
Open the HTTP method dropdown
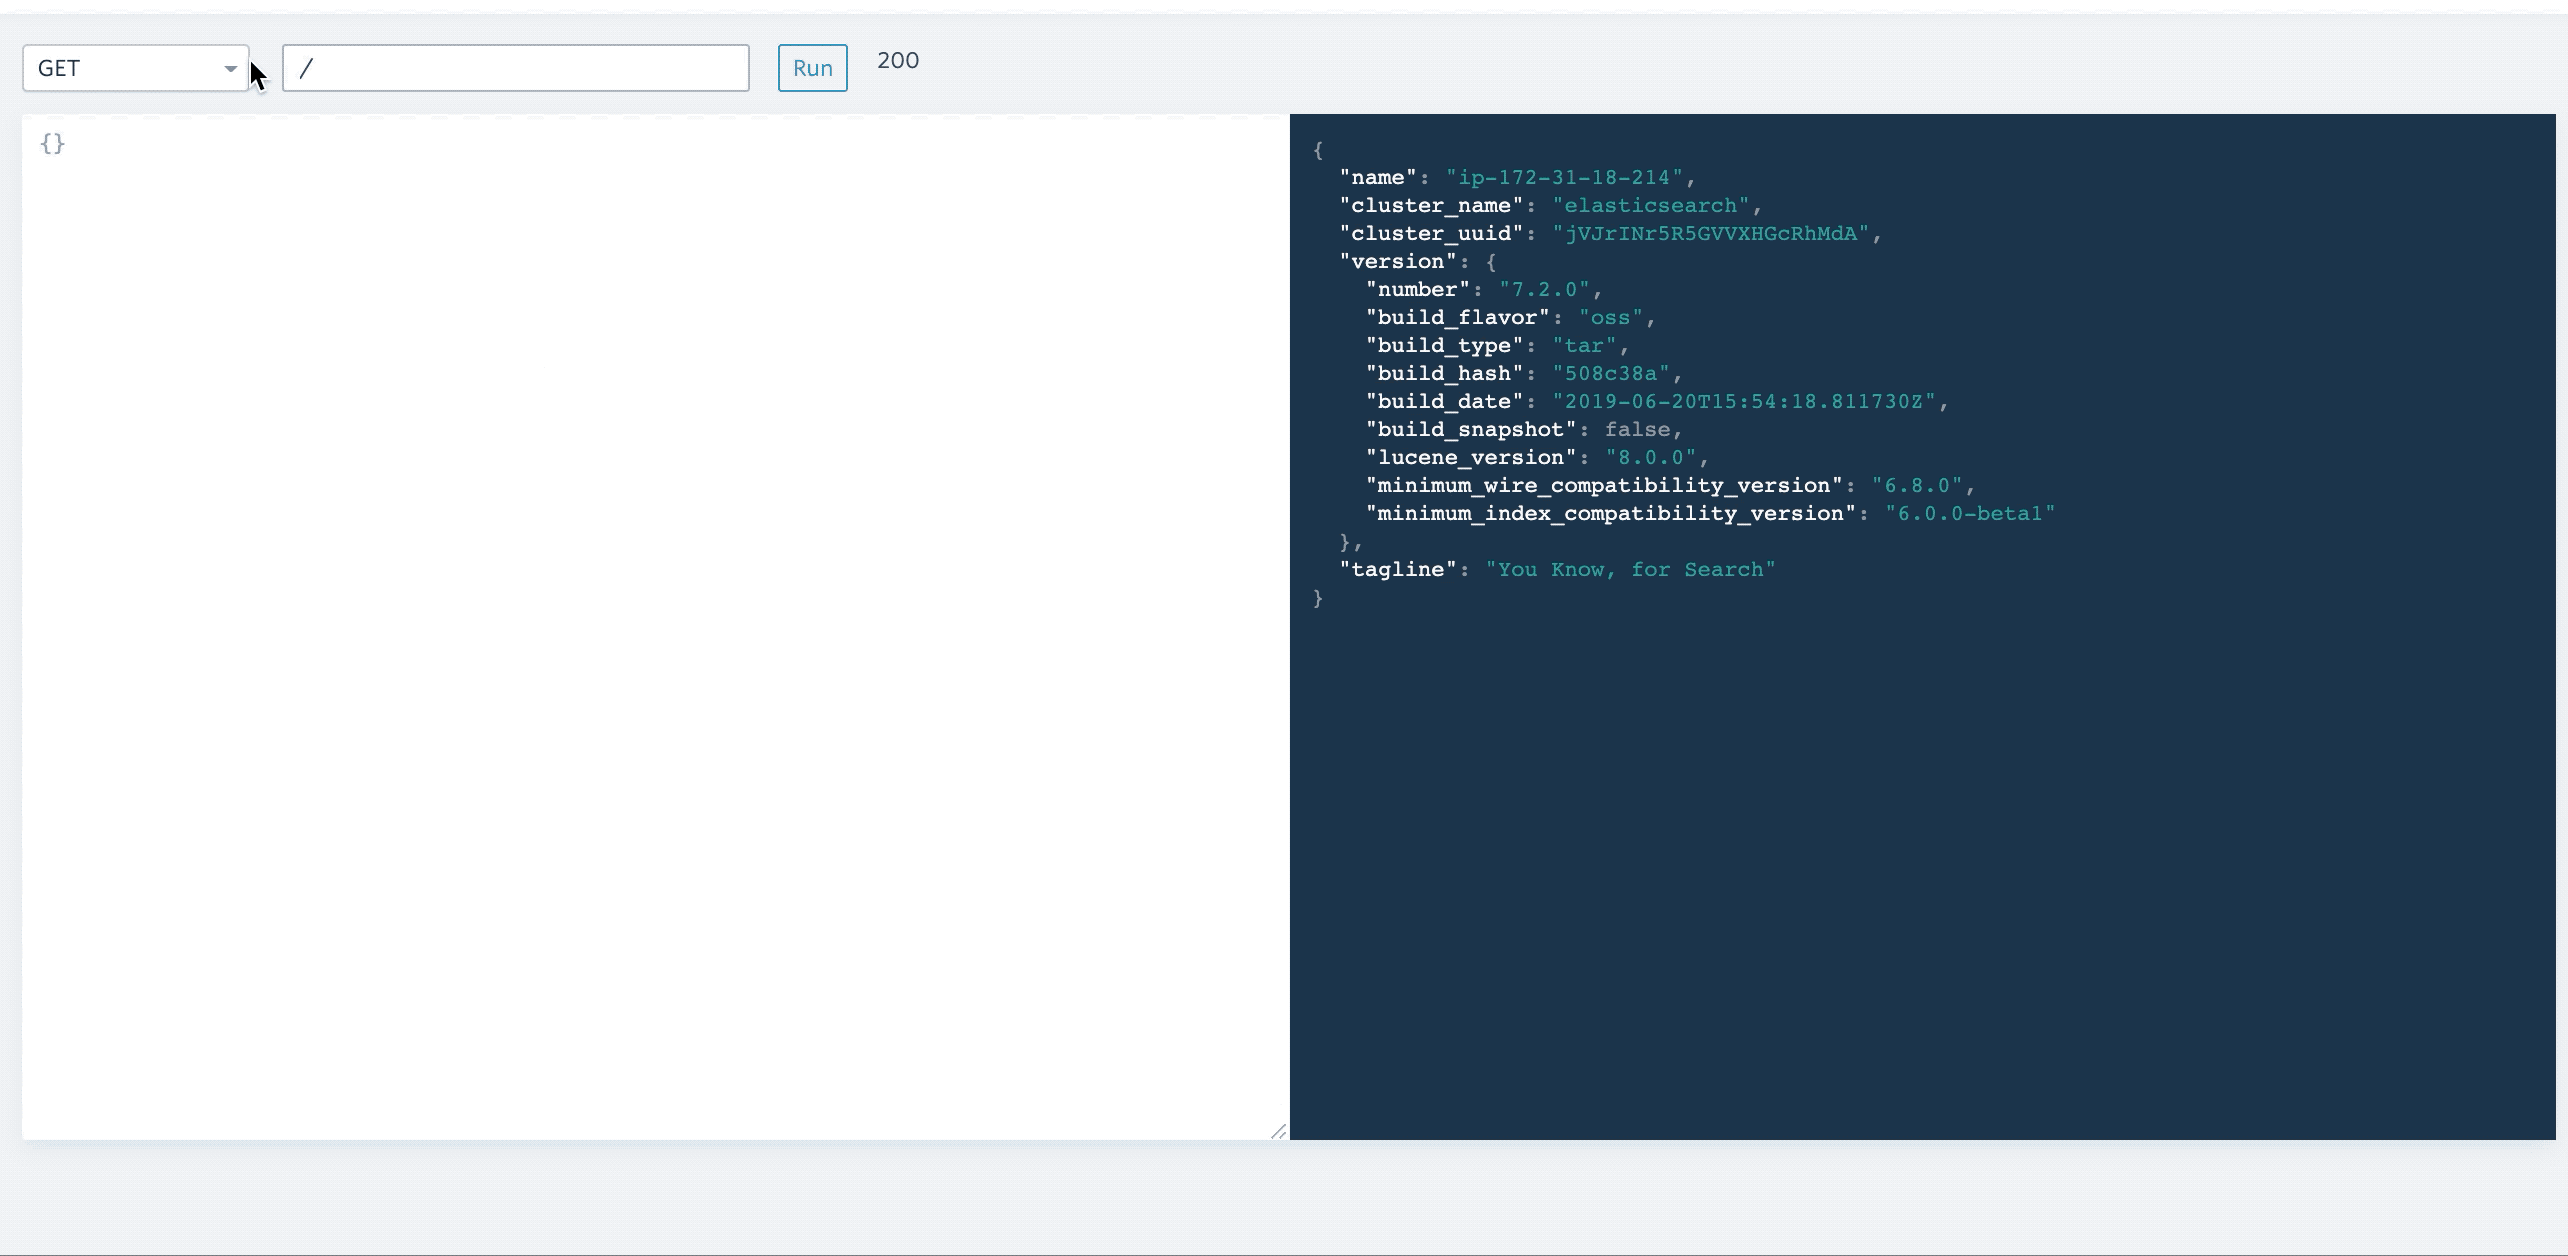(135, 67)
